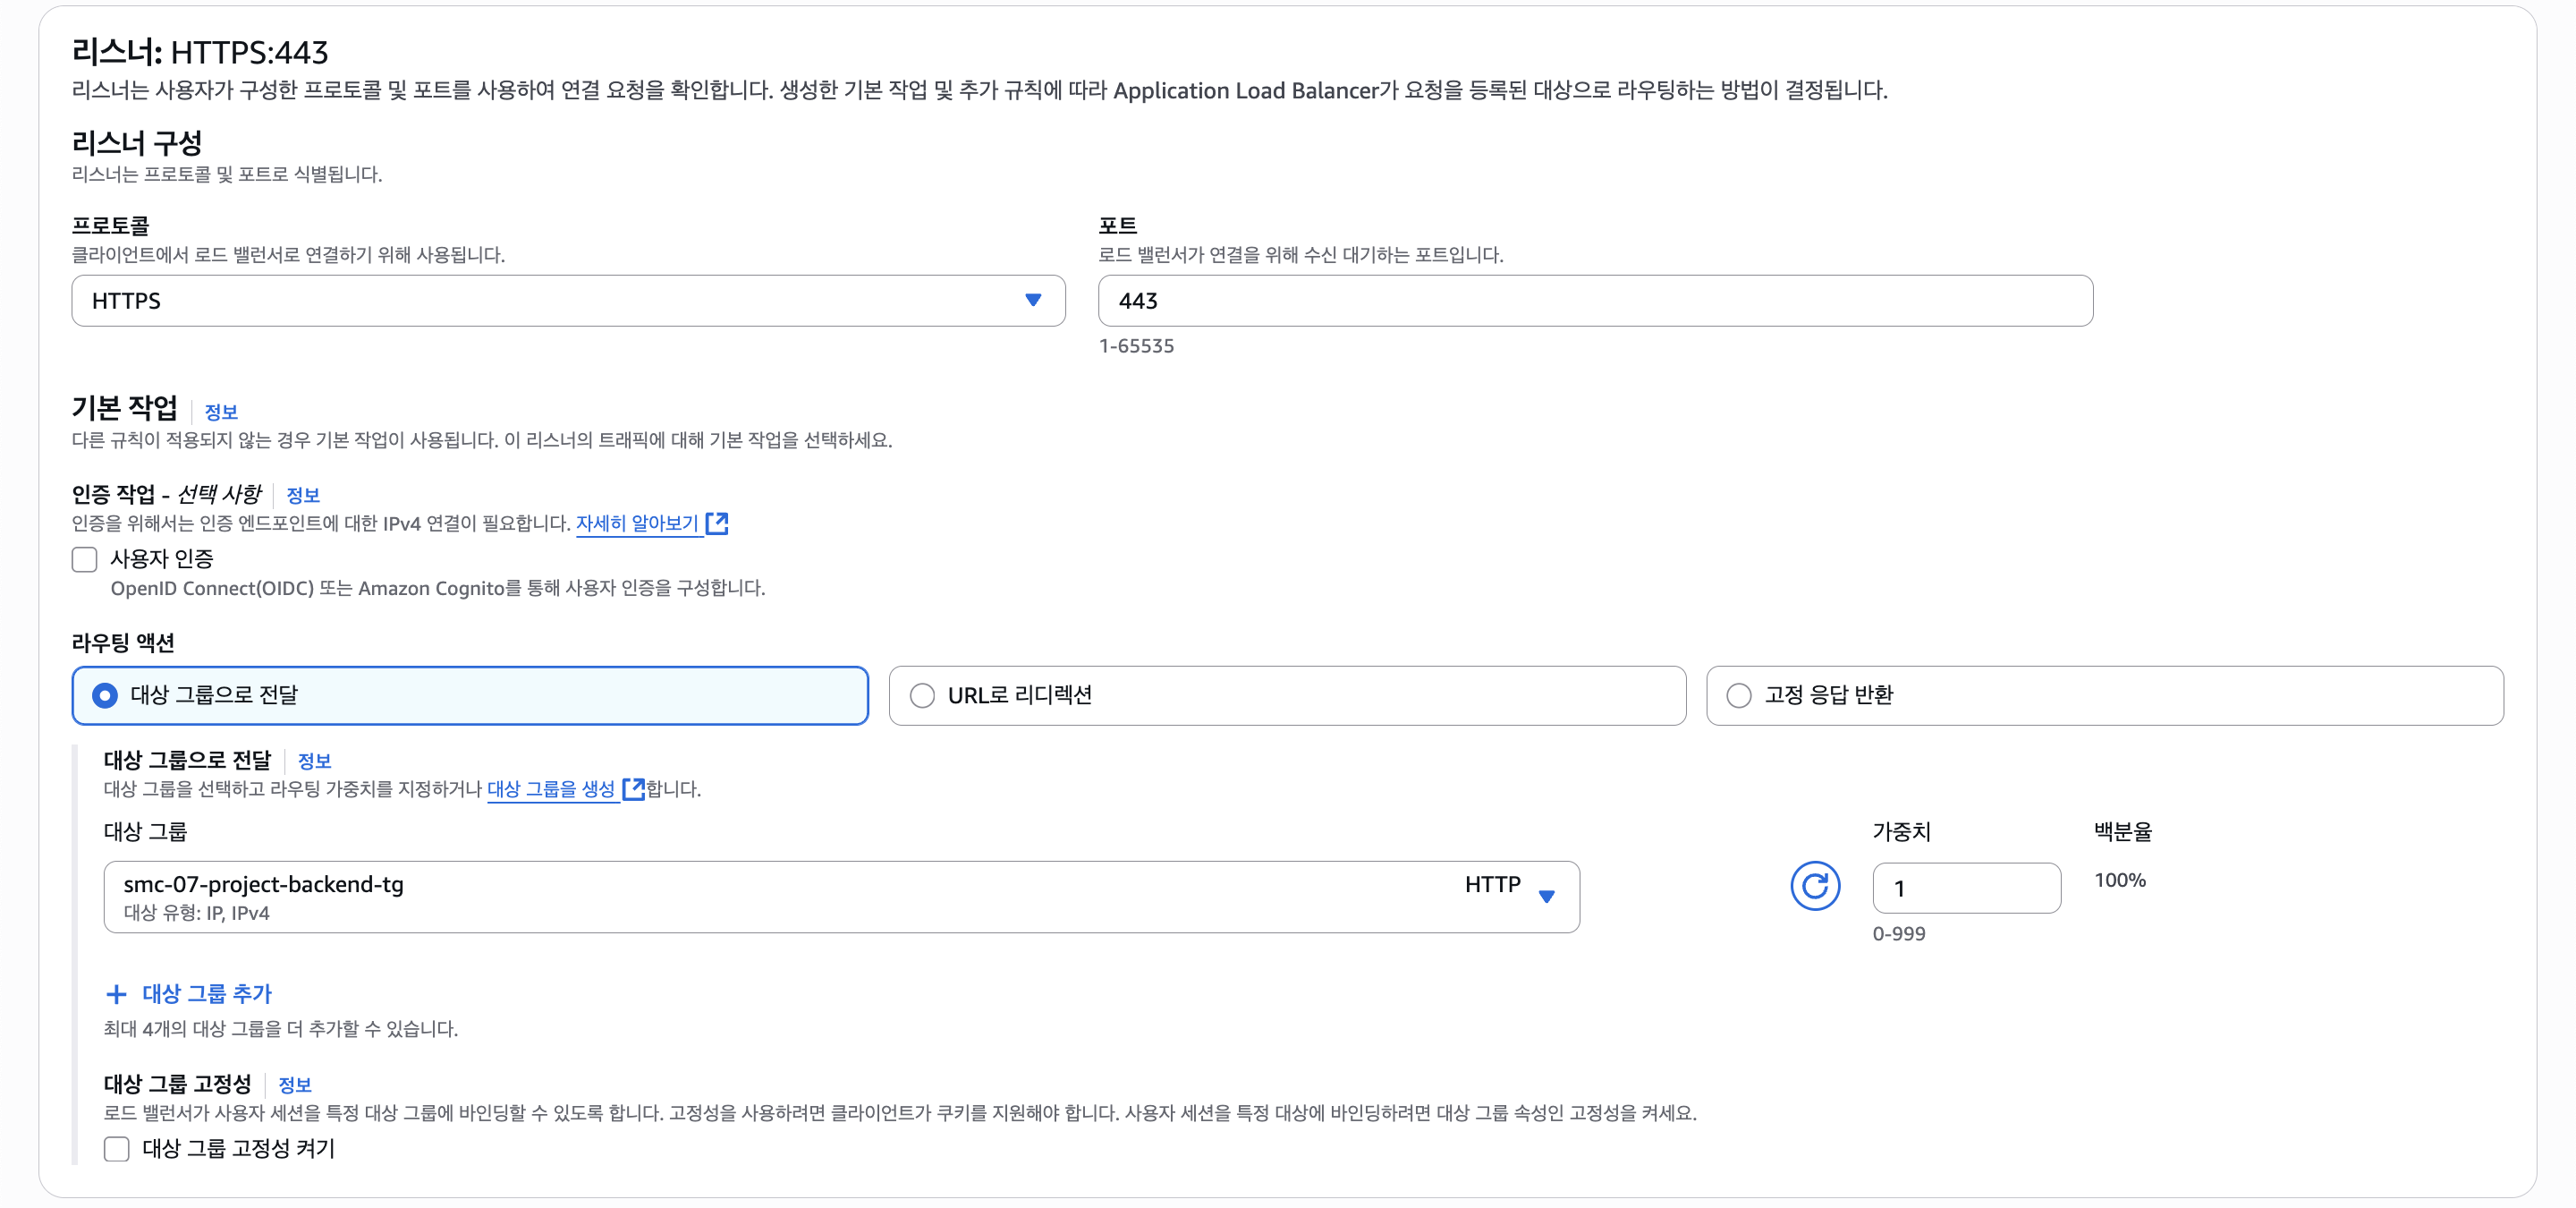Select the 대상 그룹으로 전달 radio option
Screen dimensions: 2576x1208
pos(105,695)
